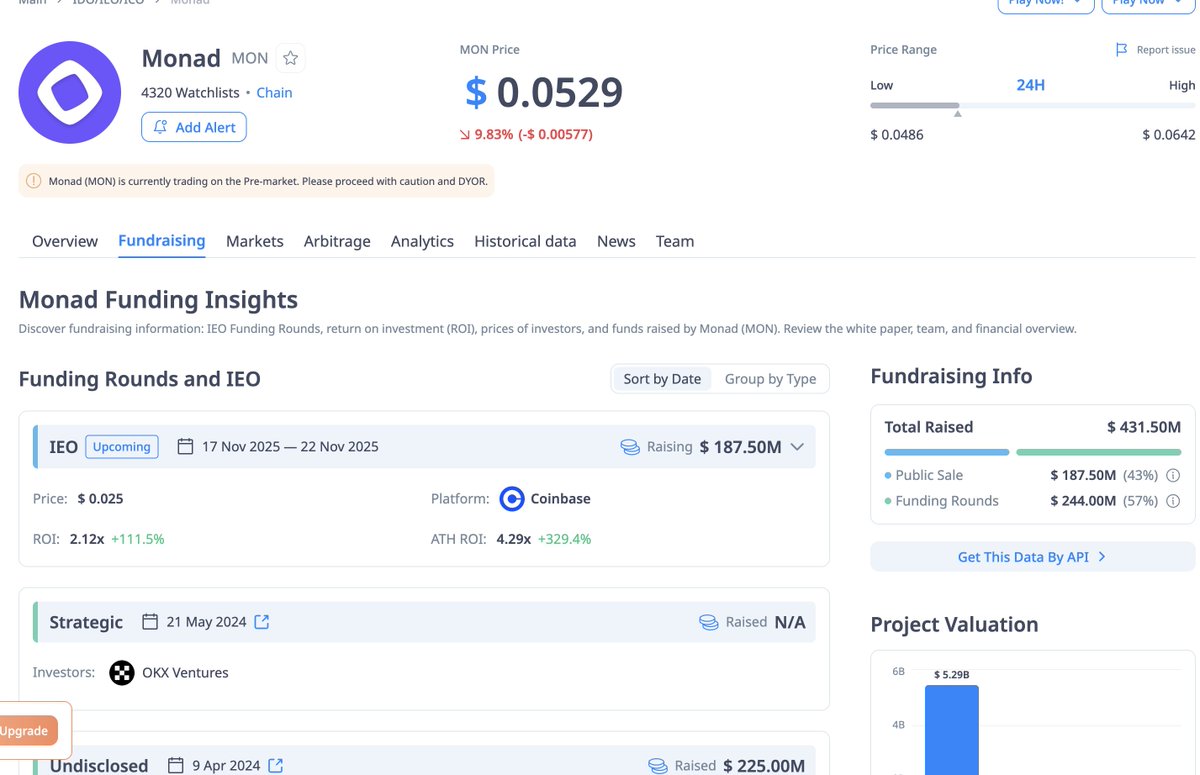Open the Report issue link
This screenshot has height=775, width=1200.
pyautogui.click(x=1166, y=50)
